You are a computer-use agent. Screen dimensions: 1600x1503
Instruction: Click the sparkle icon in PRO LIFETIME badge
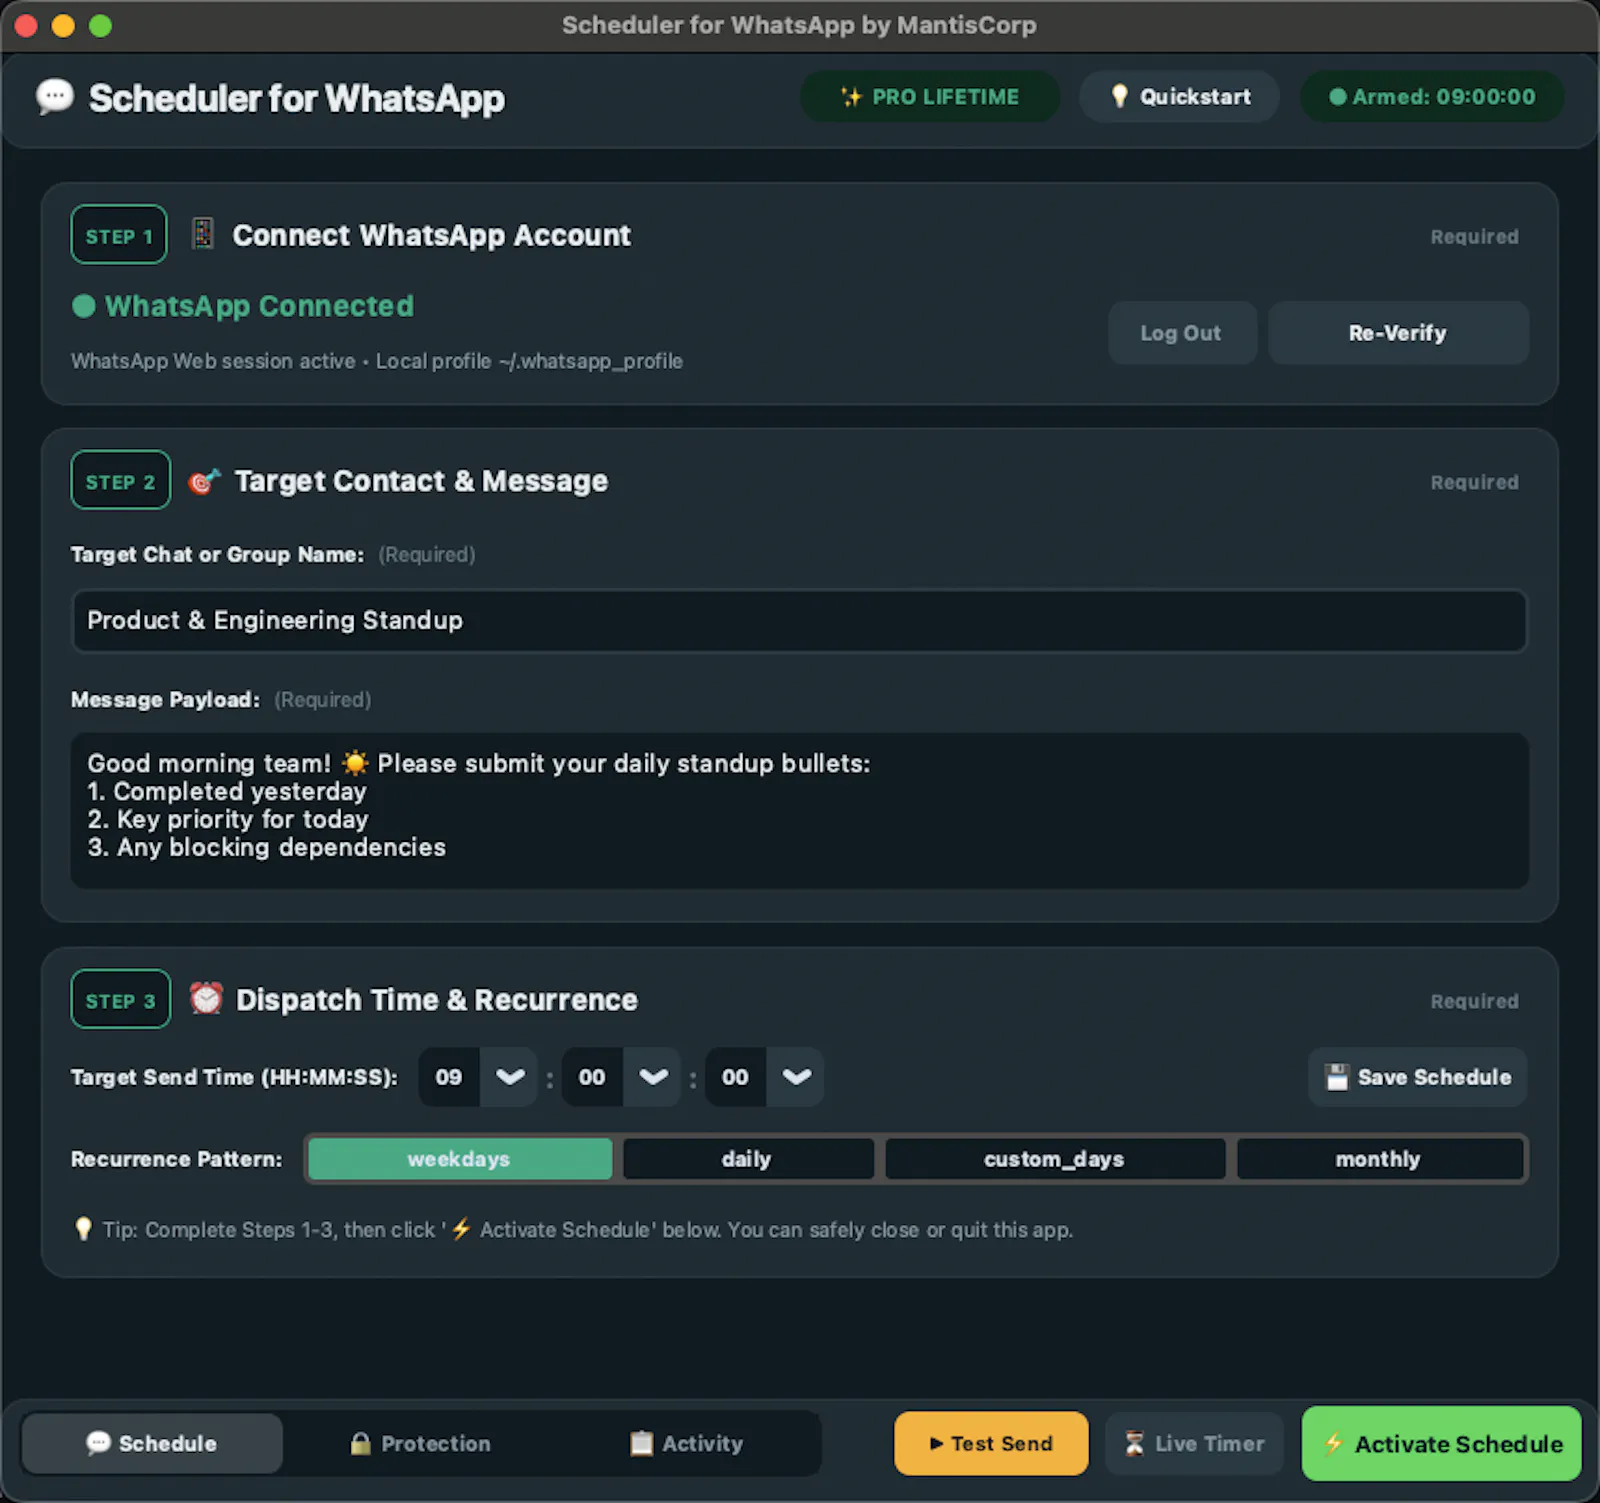click(x=851, y=97)
